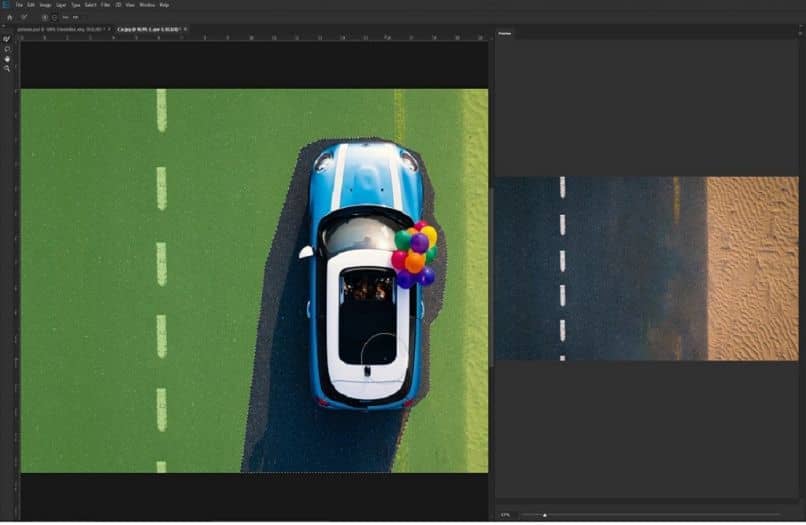Screen dimensions: 806x525
Task: Click the Photoshop app logo icon
Action: point(6,5)
